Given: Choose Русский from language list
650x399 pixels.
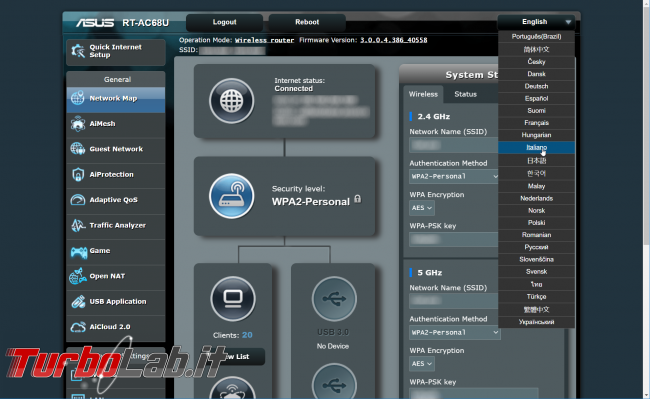Looking at the screenshot, I should pos(536,247).
